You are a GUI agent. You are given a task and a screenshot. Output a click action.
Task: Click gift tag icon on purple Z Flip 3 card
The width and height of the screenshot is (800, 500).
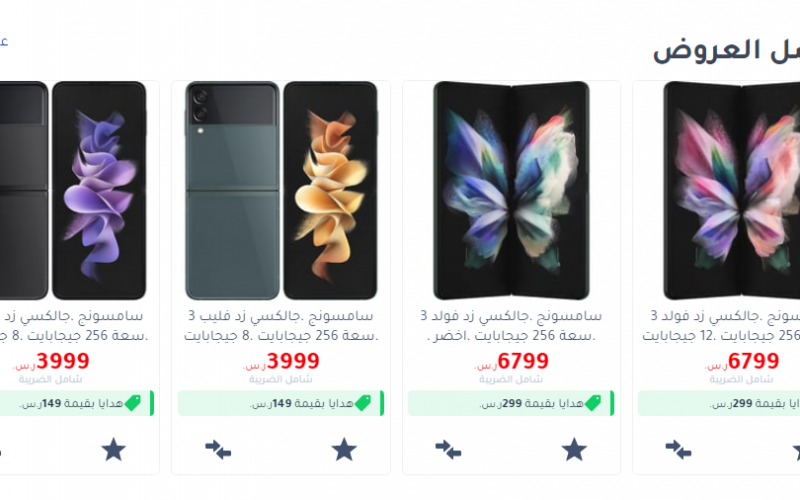click(132, 403)
